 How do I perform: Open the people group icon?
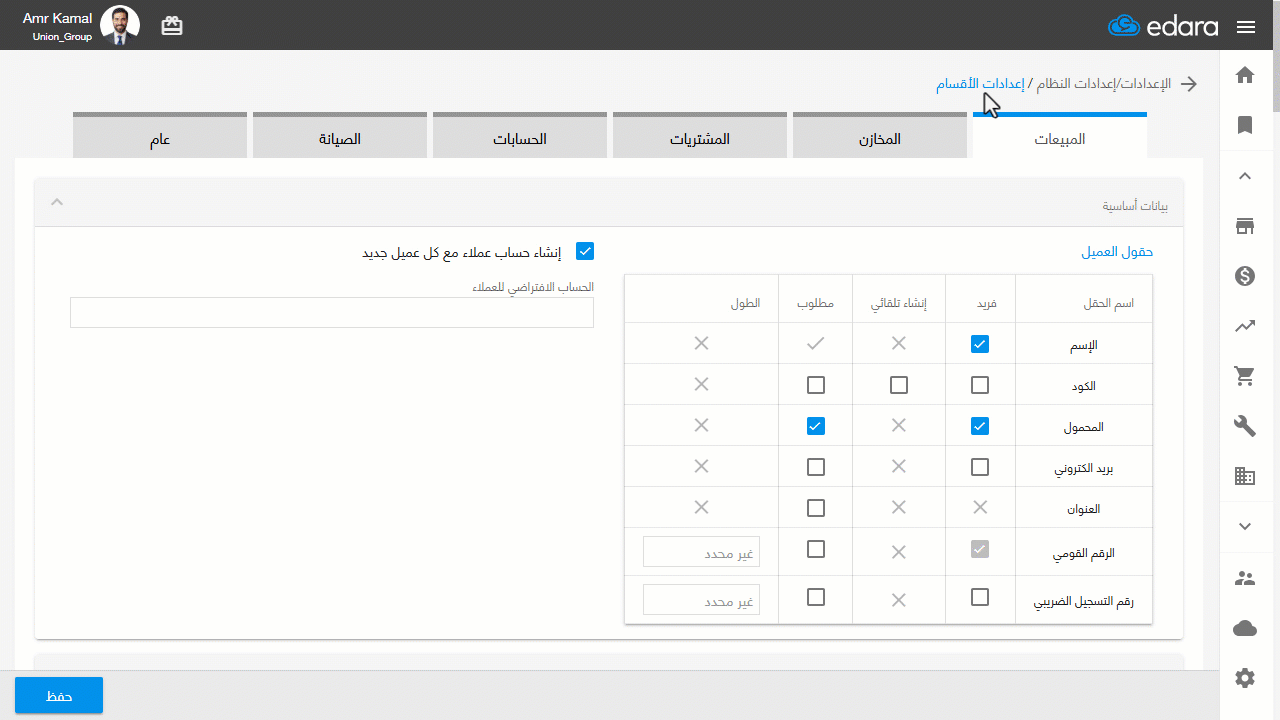[1245, 578]
